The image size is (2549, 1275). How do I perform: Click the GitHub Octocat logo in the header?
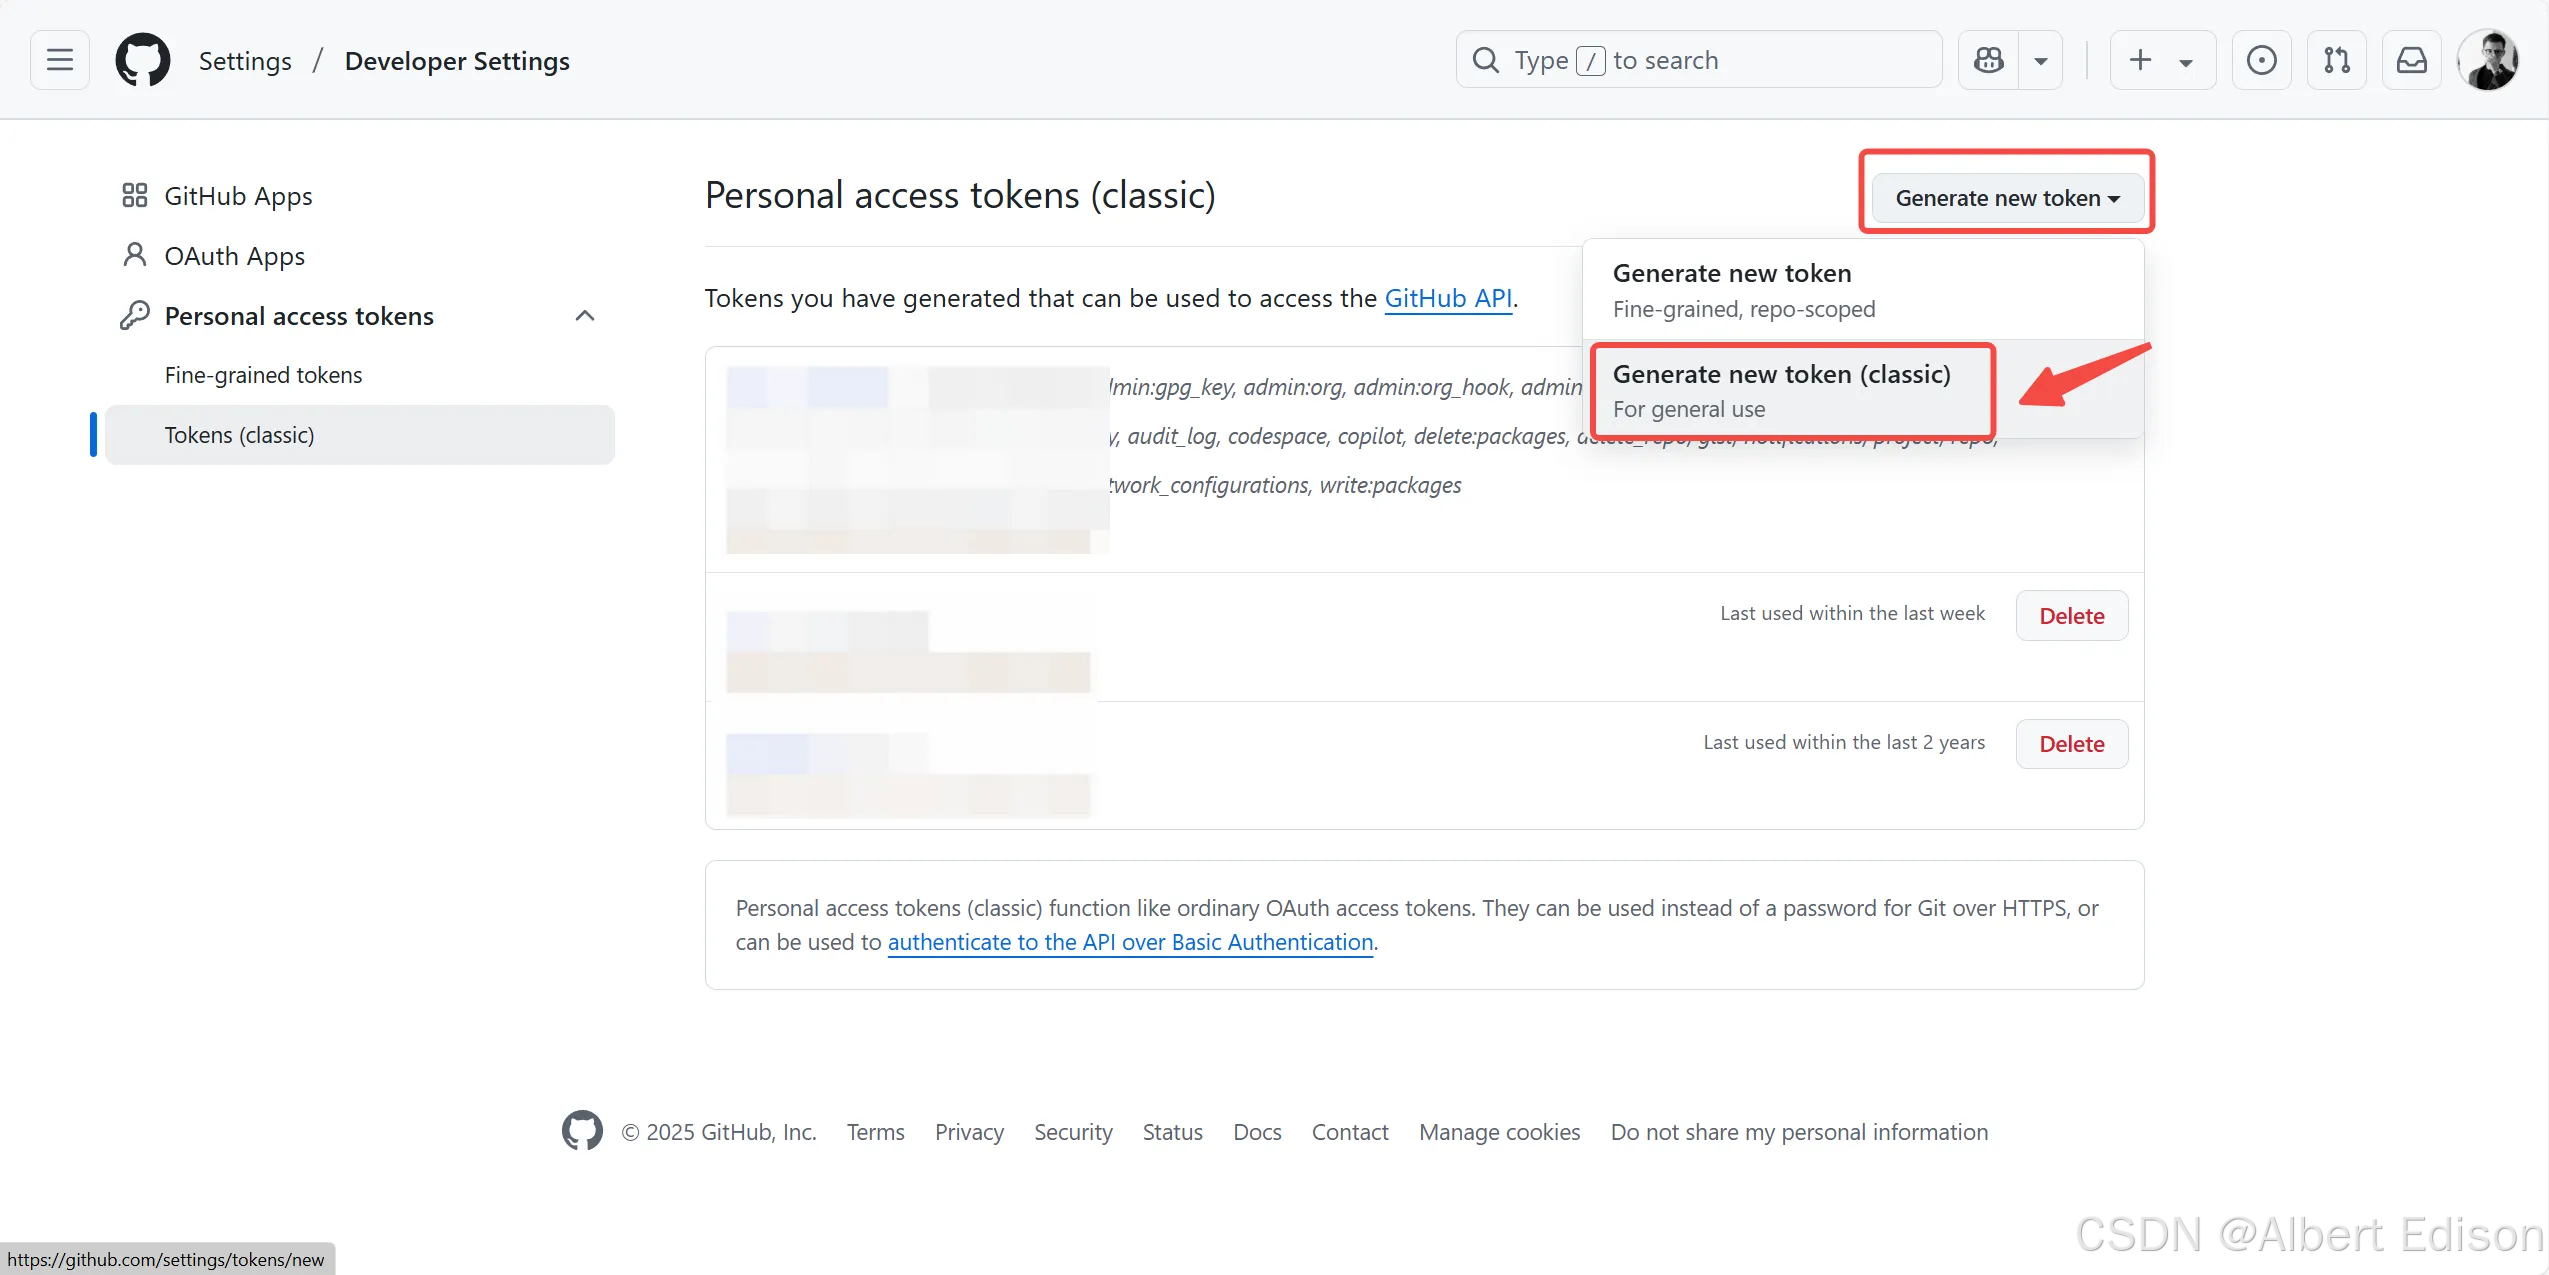pos(143,60)
